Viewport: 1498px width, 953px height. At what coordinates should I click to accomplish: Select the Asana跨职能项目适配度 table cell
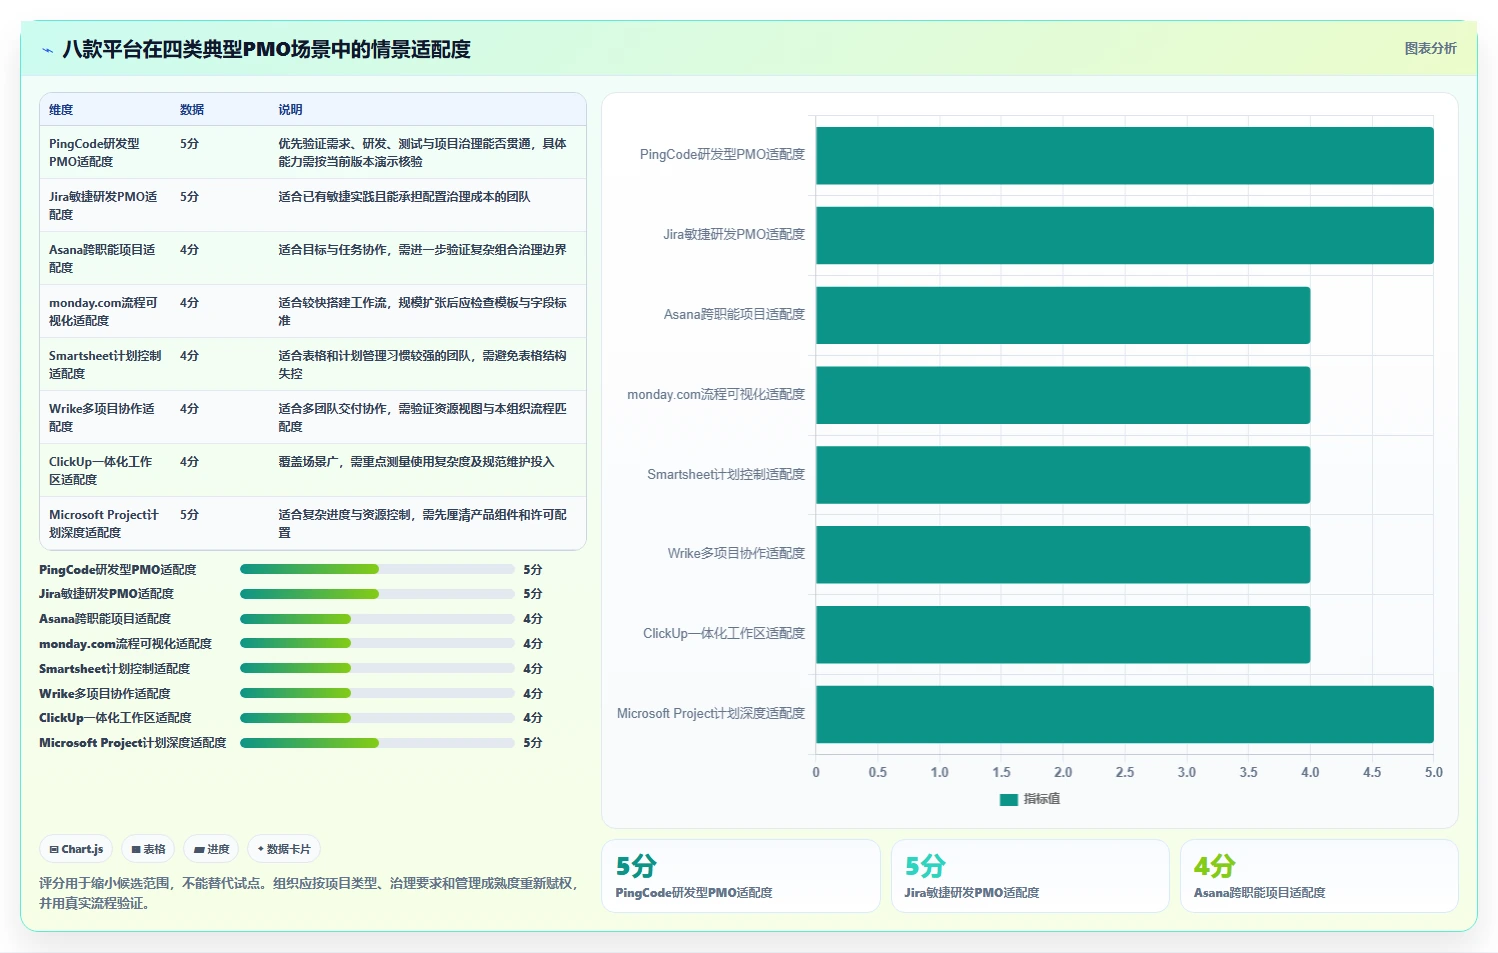[105, 258]
